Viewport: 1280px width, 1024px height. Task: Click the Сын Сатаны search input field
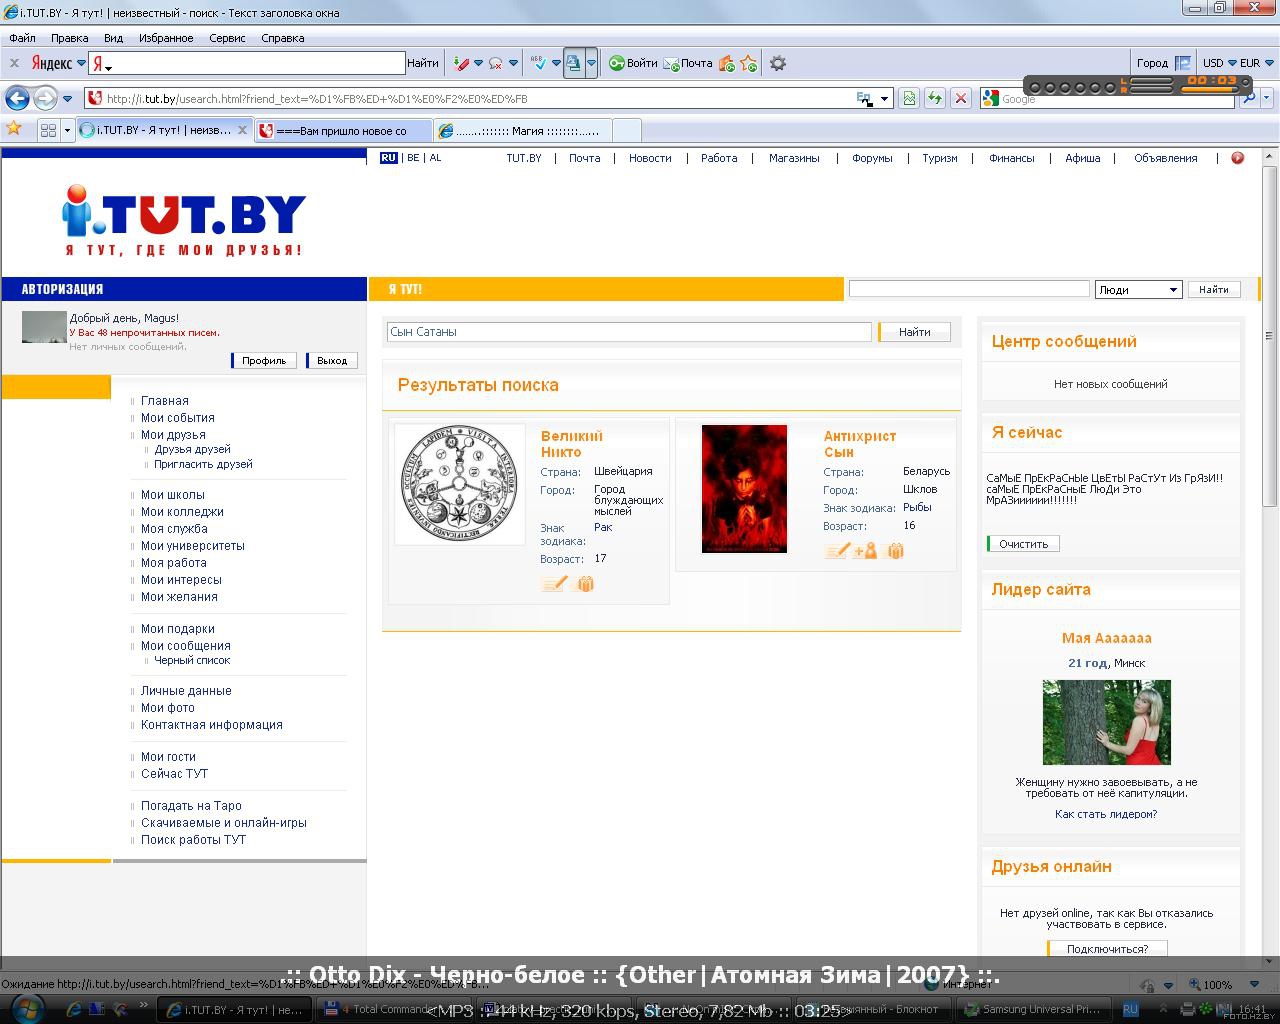click(629, 332)
